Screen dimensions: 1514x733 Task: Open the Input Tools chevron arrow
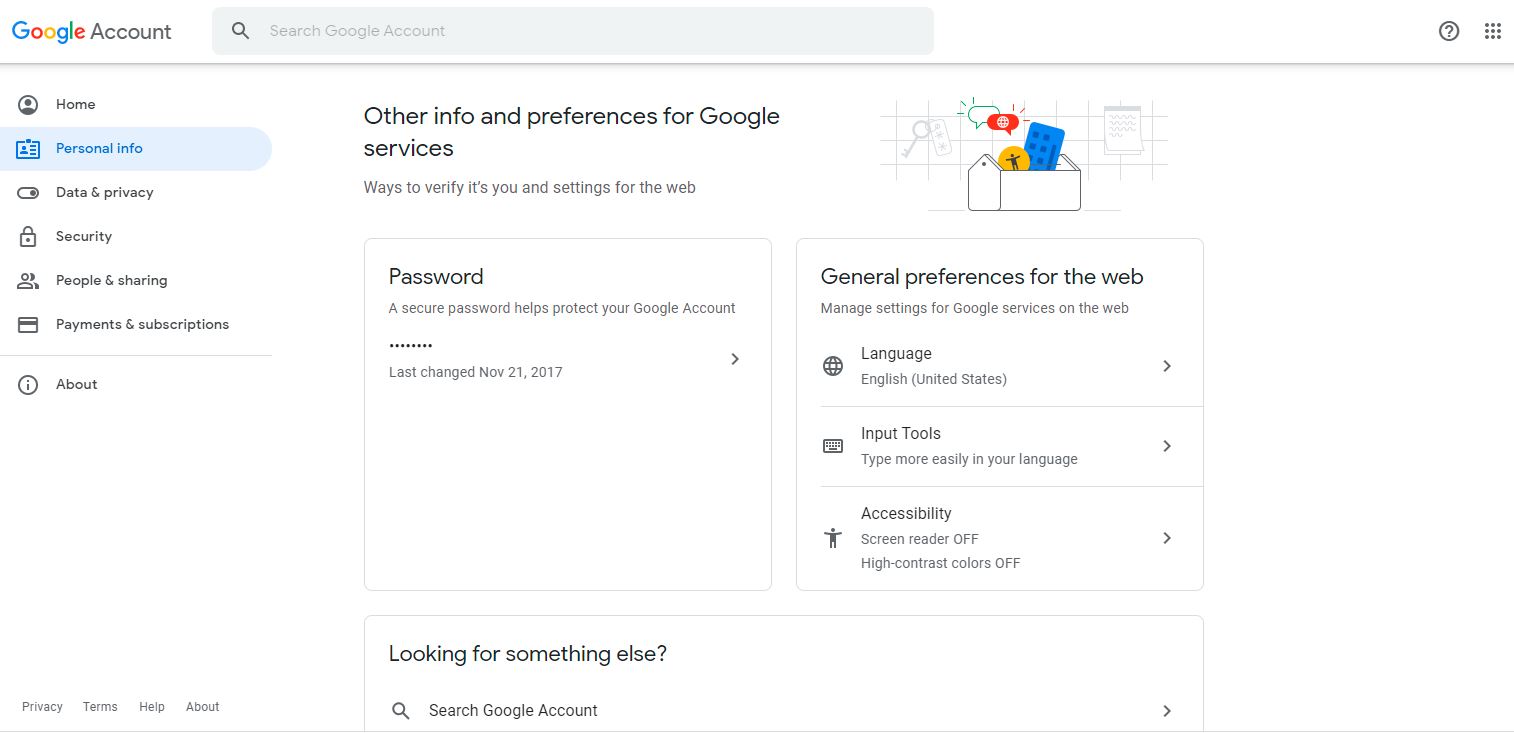[1167, 446]
